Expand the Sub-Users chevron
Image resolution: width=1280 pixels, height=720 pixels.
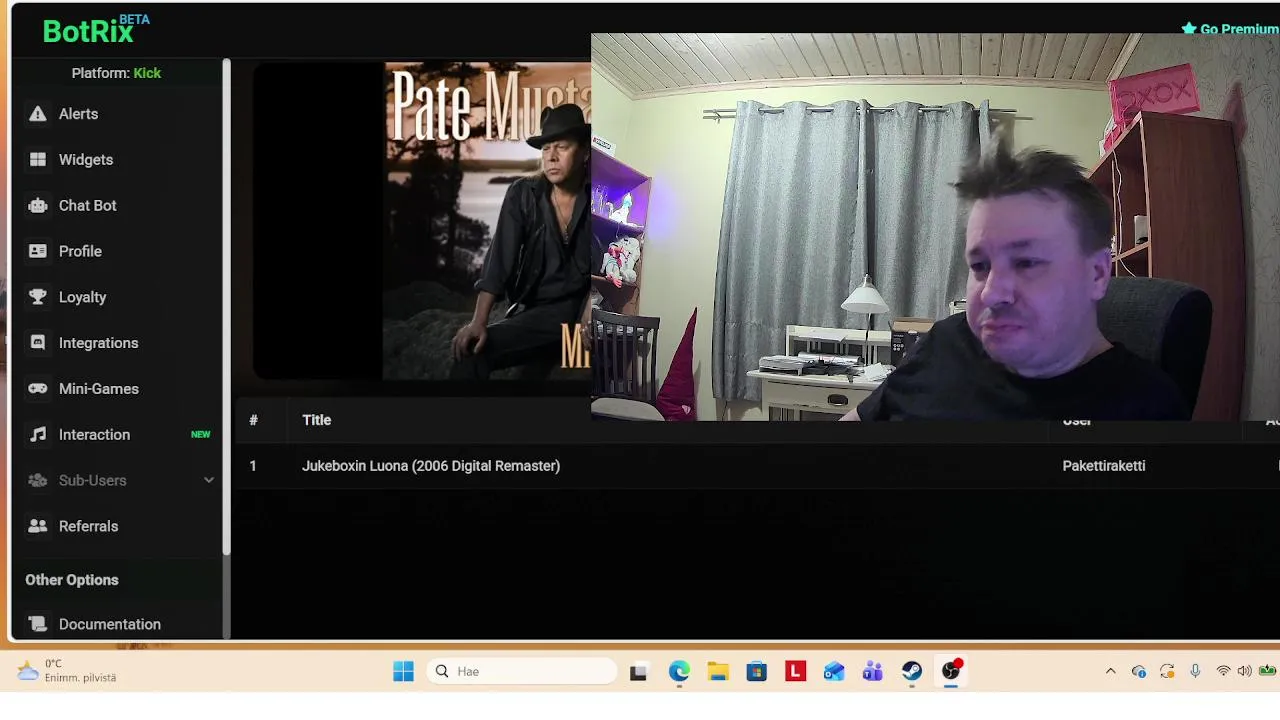tap(209, 481)
